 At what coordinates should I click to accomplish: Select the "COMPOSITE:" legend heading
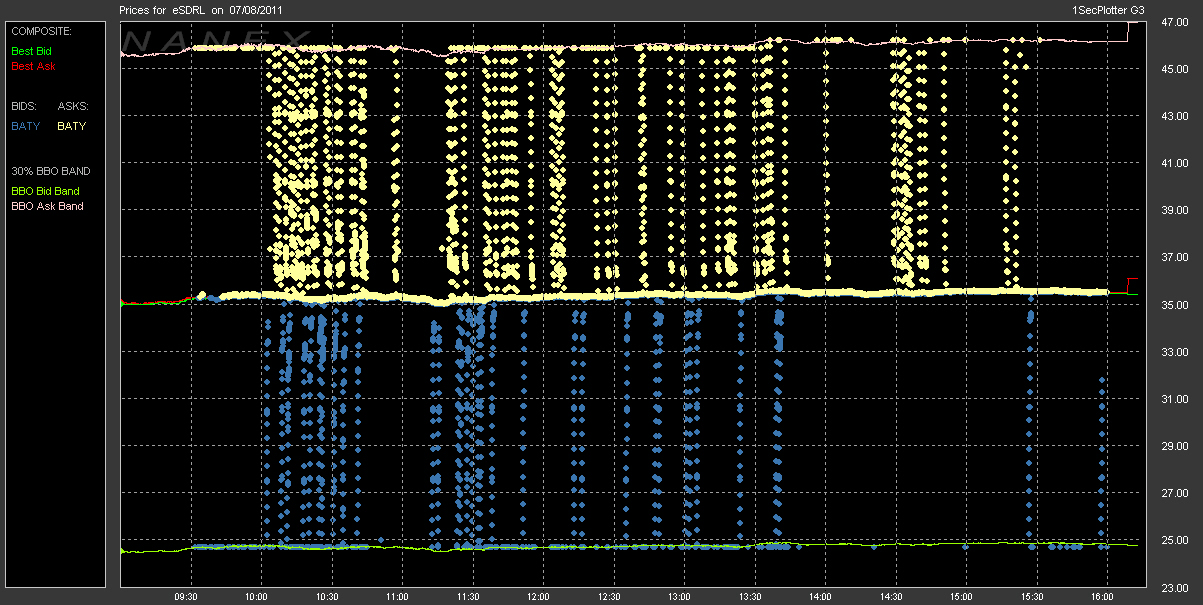coord(40,31)
